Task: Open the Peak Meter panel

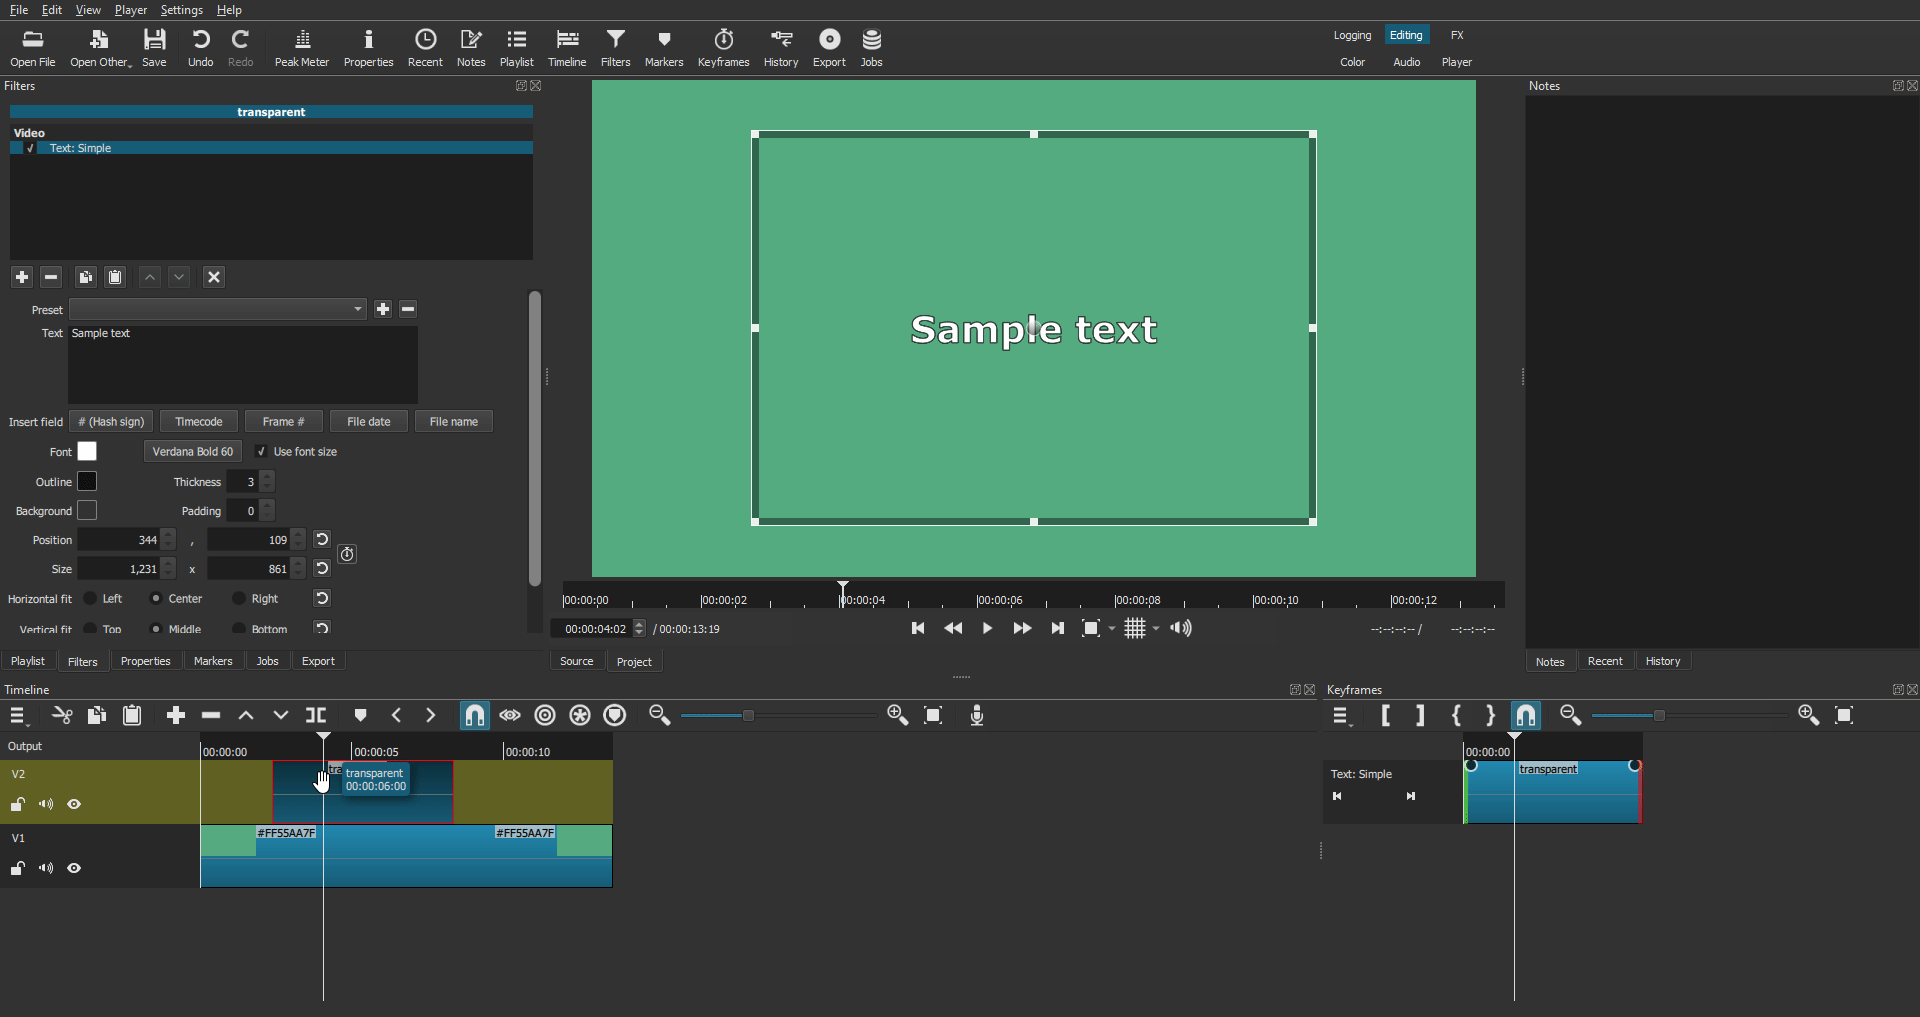Action: (x=301, y=47)
